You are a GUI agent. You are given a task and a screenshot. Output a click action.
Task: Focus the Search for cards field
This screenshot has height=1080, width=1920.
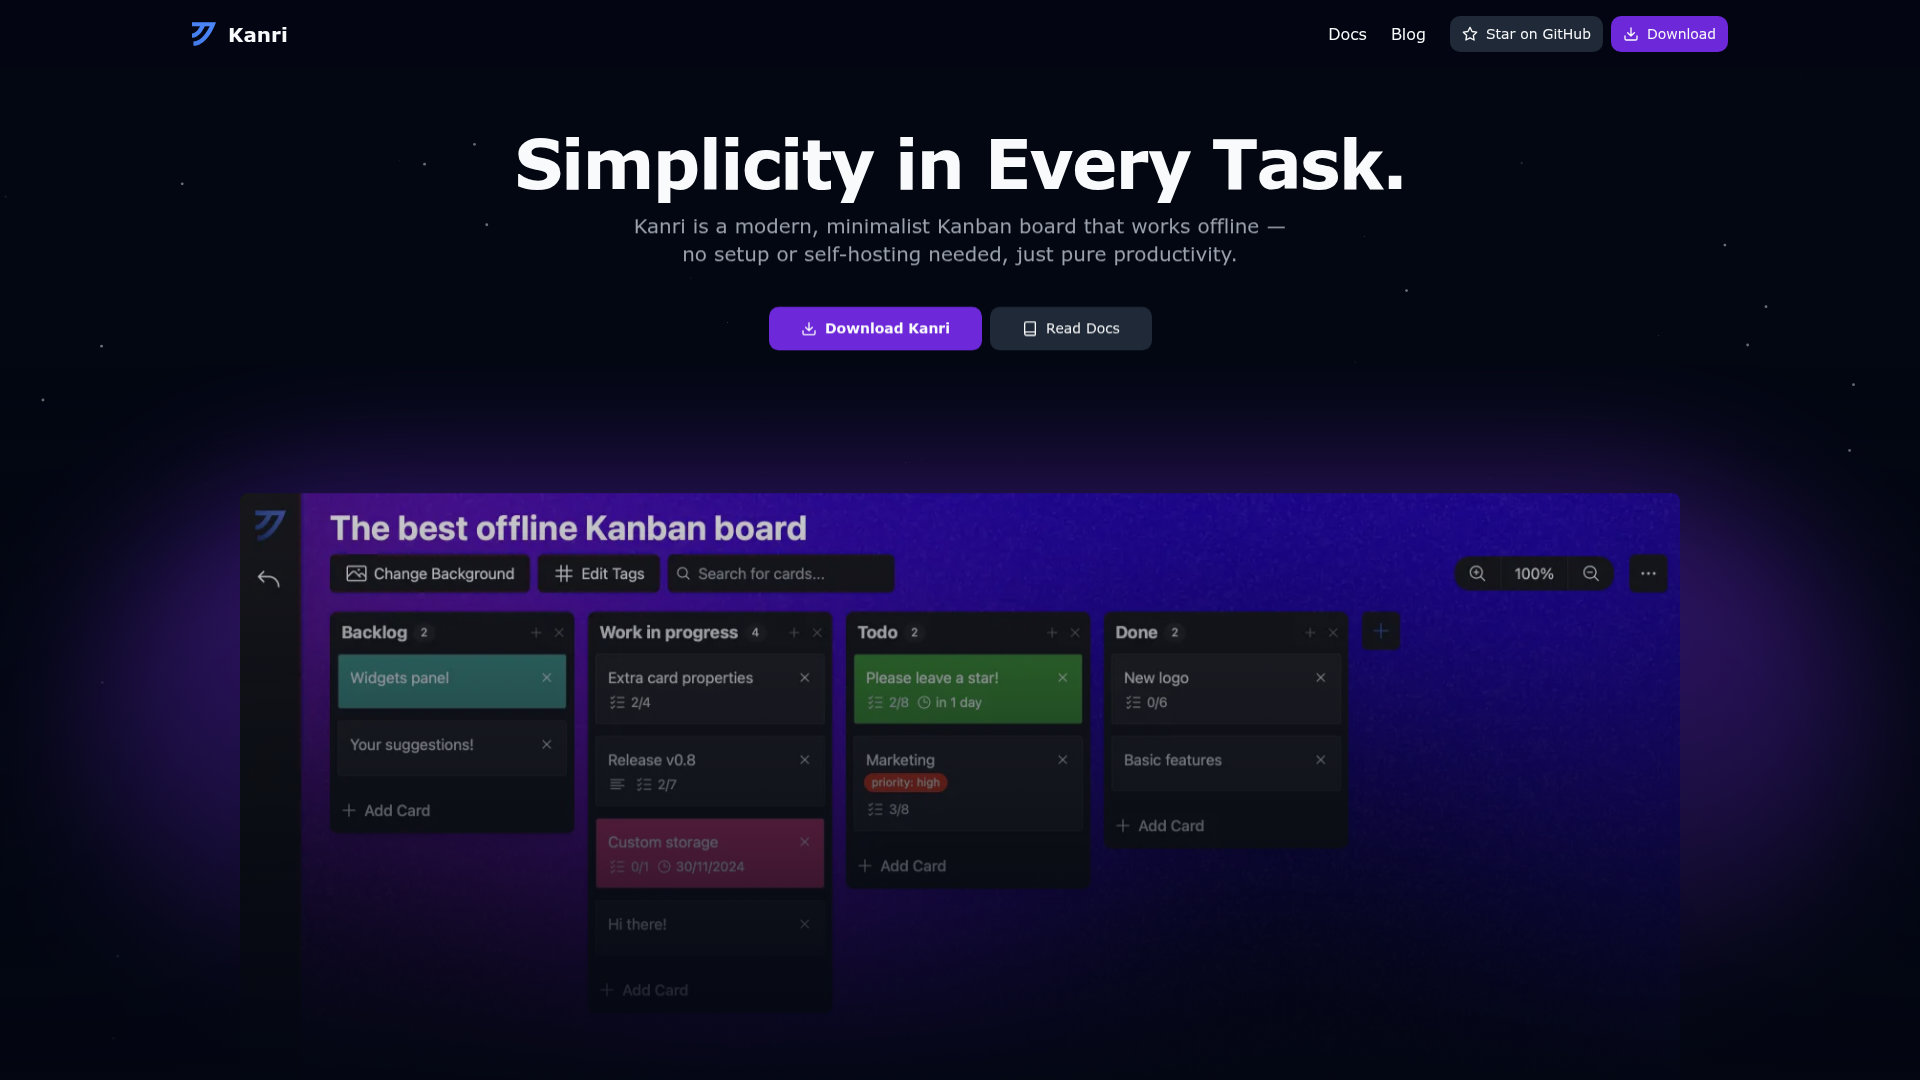click(x=781, y=574)
